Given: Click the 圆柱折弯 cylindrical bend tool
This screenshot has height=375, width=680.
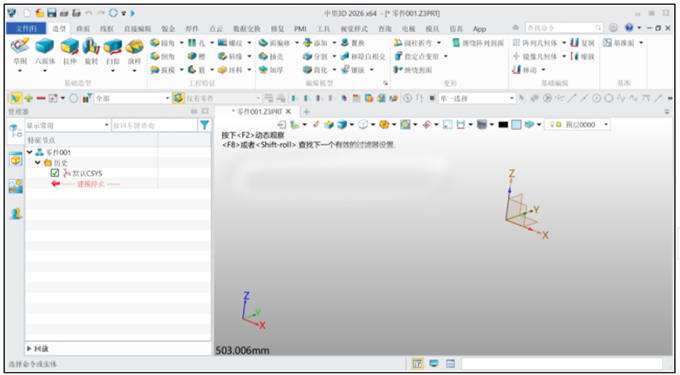Looking at the screenshot, I should pos(413,43).
